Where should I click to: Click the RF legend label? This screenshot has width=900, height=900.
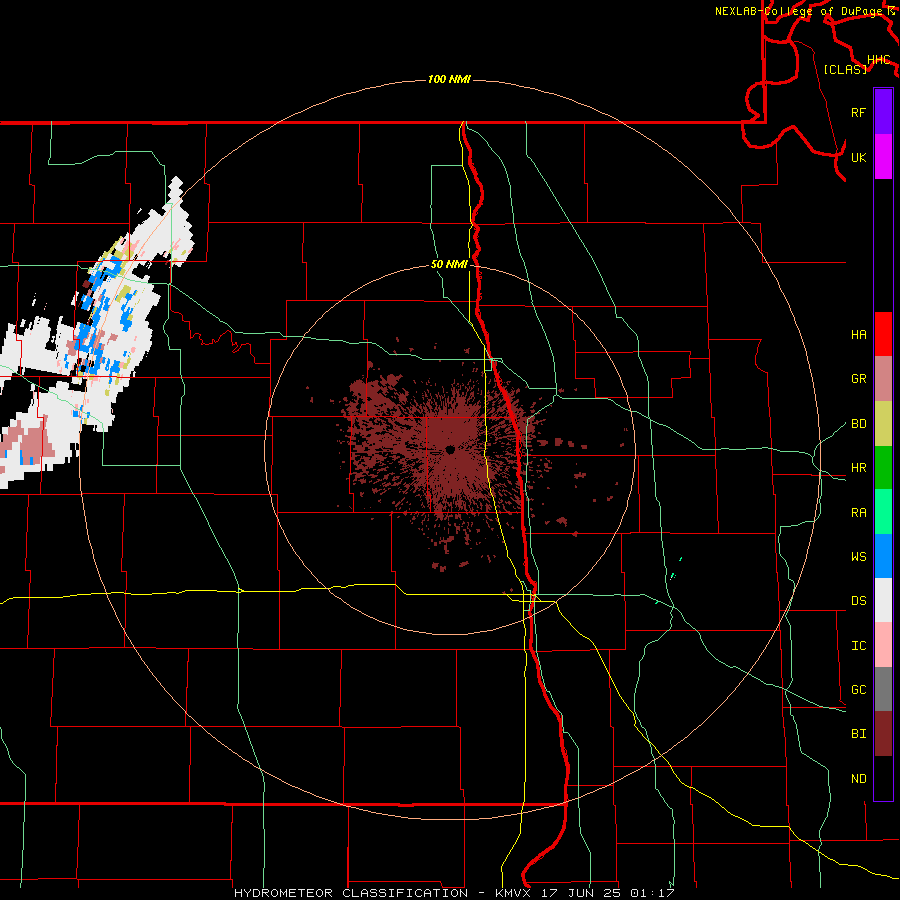click(x=858, y=112)
